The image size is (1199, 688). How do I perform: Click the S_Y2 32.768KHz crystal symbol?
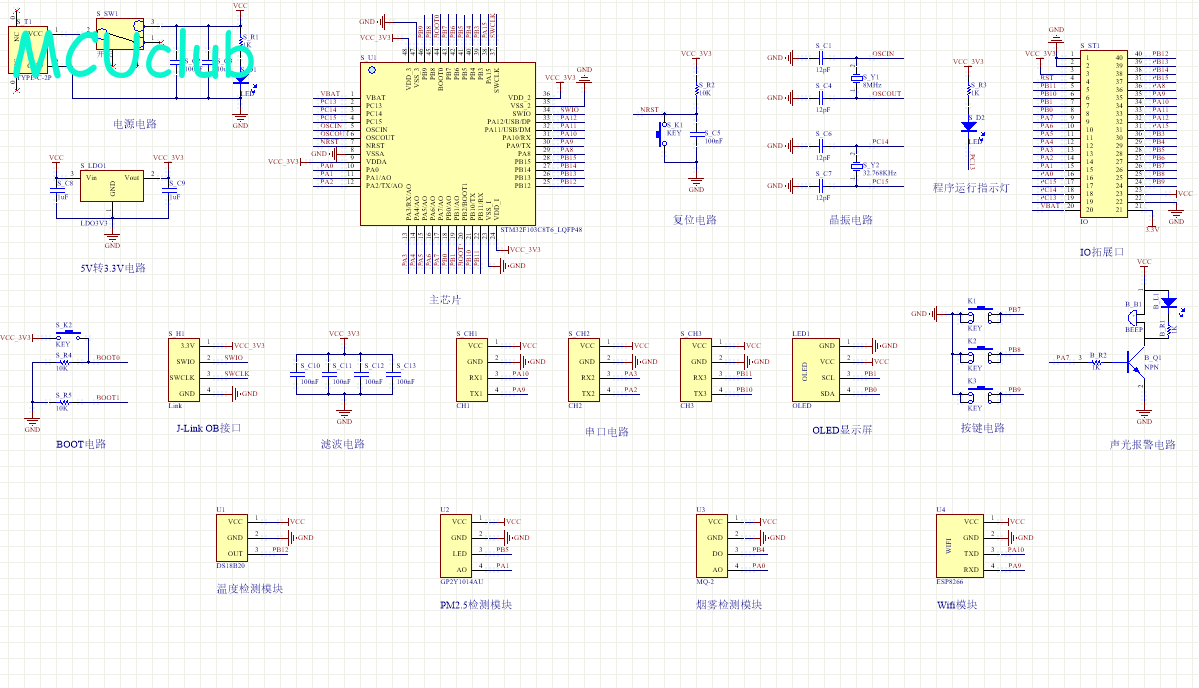coord(856,166)
